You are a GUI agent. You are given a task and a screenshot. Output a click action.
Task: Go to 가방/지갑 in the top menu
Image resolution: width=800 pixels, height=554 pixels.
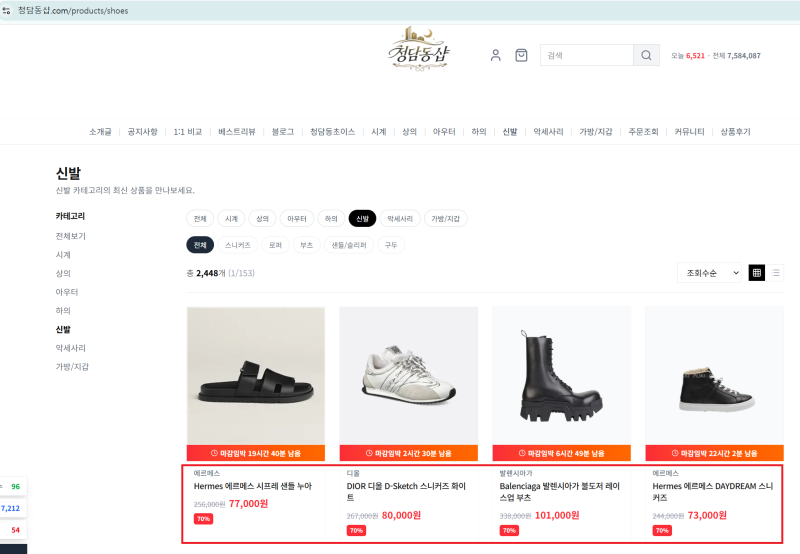[595, 132]
